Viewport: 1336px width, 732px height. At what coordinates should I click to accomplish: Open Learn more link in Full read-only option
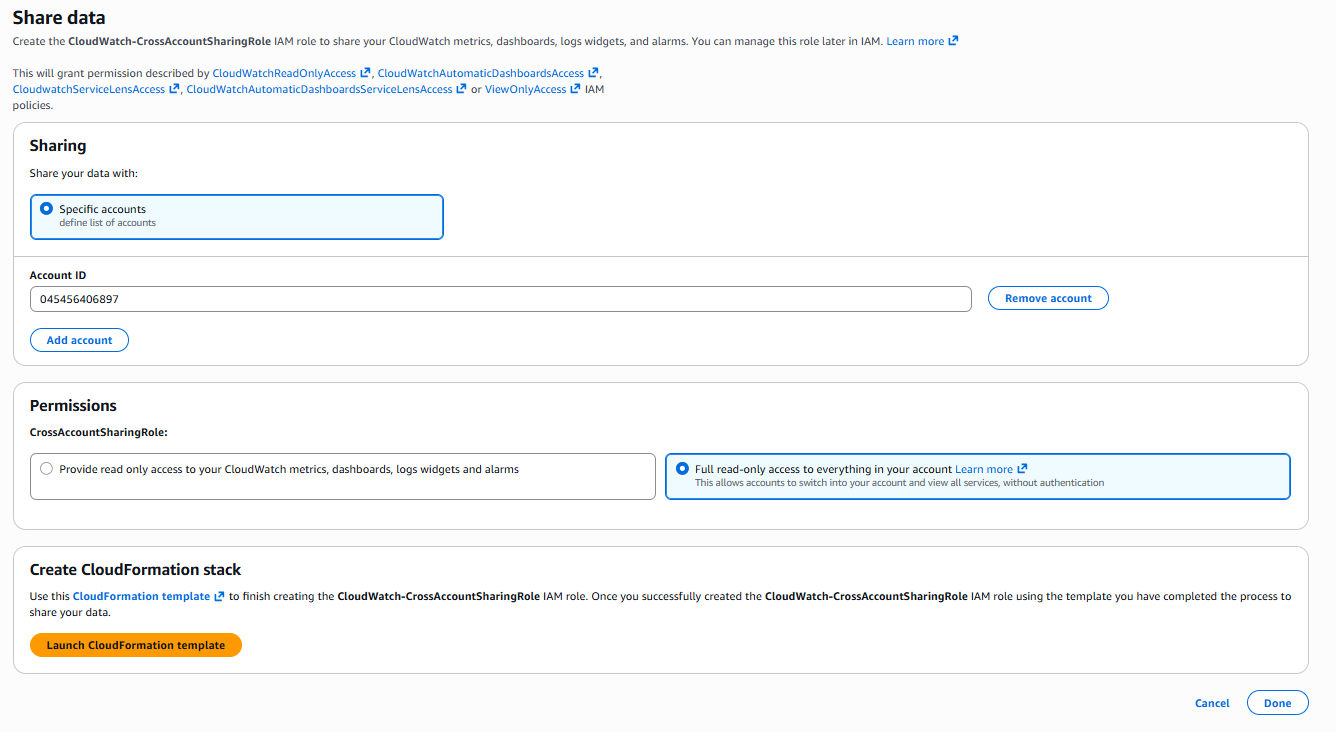(x=991, y=469)
